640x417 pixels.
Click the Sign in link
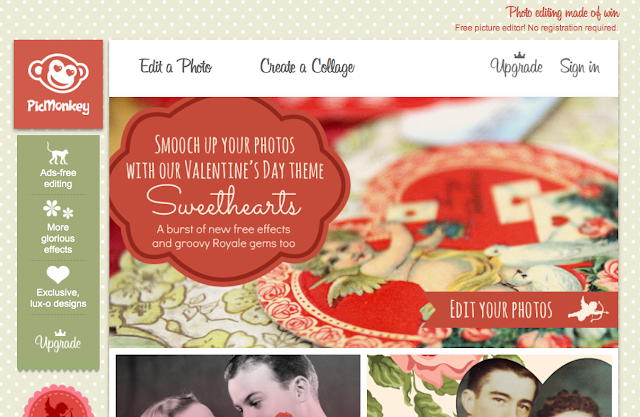(x=580, y=67)
